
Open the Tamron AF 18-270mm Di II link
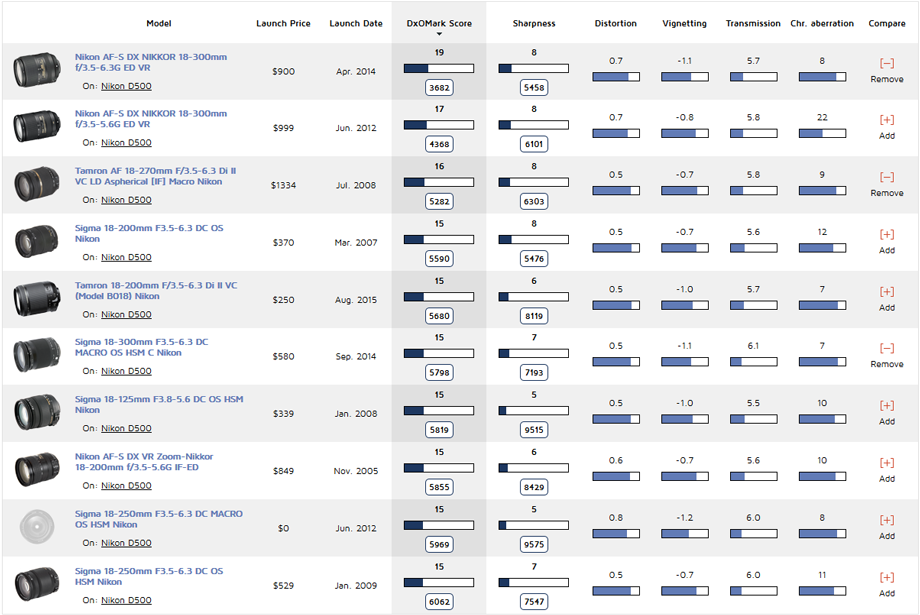pyautogui.click(x=155, y=176)
